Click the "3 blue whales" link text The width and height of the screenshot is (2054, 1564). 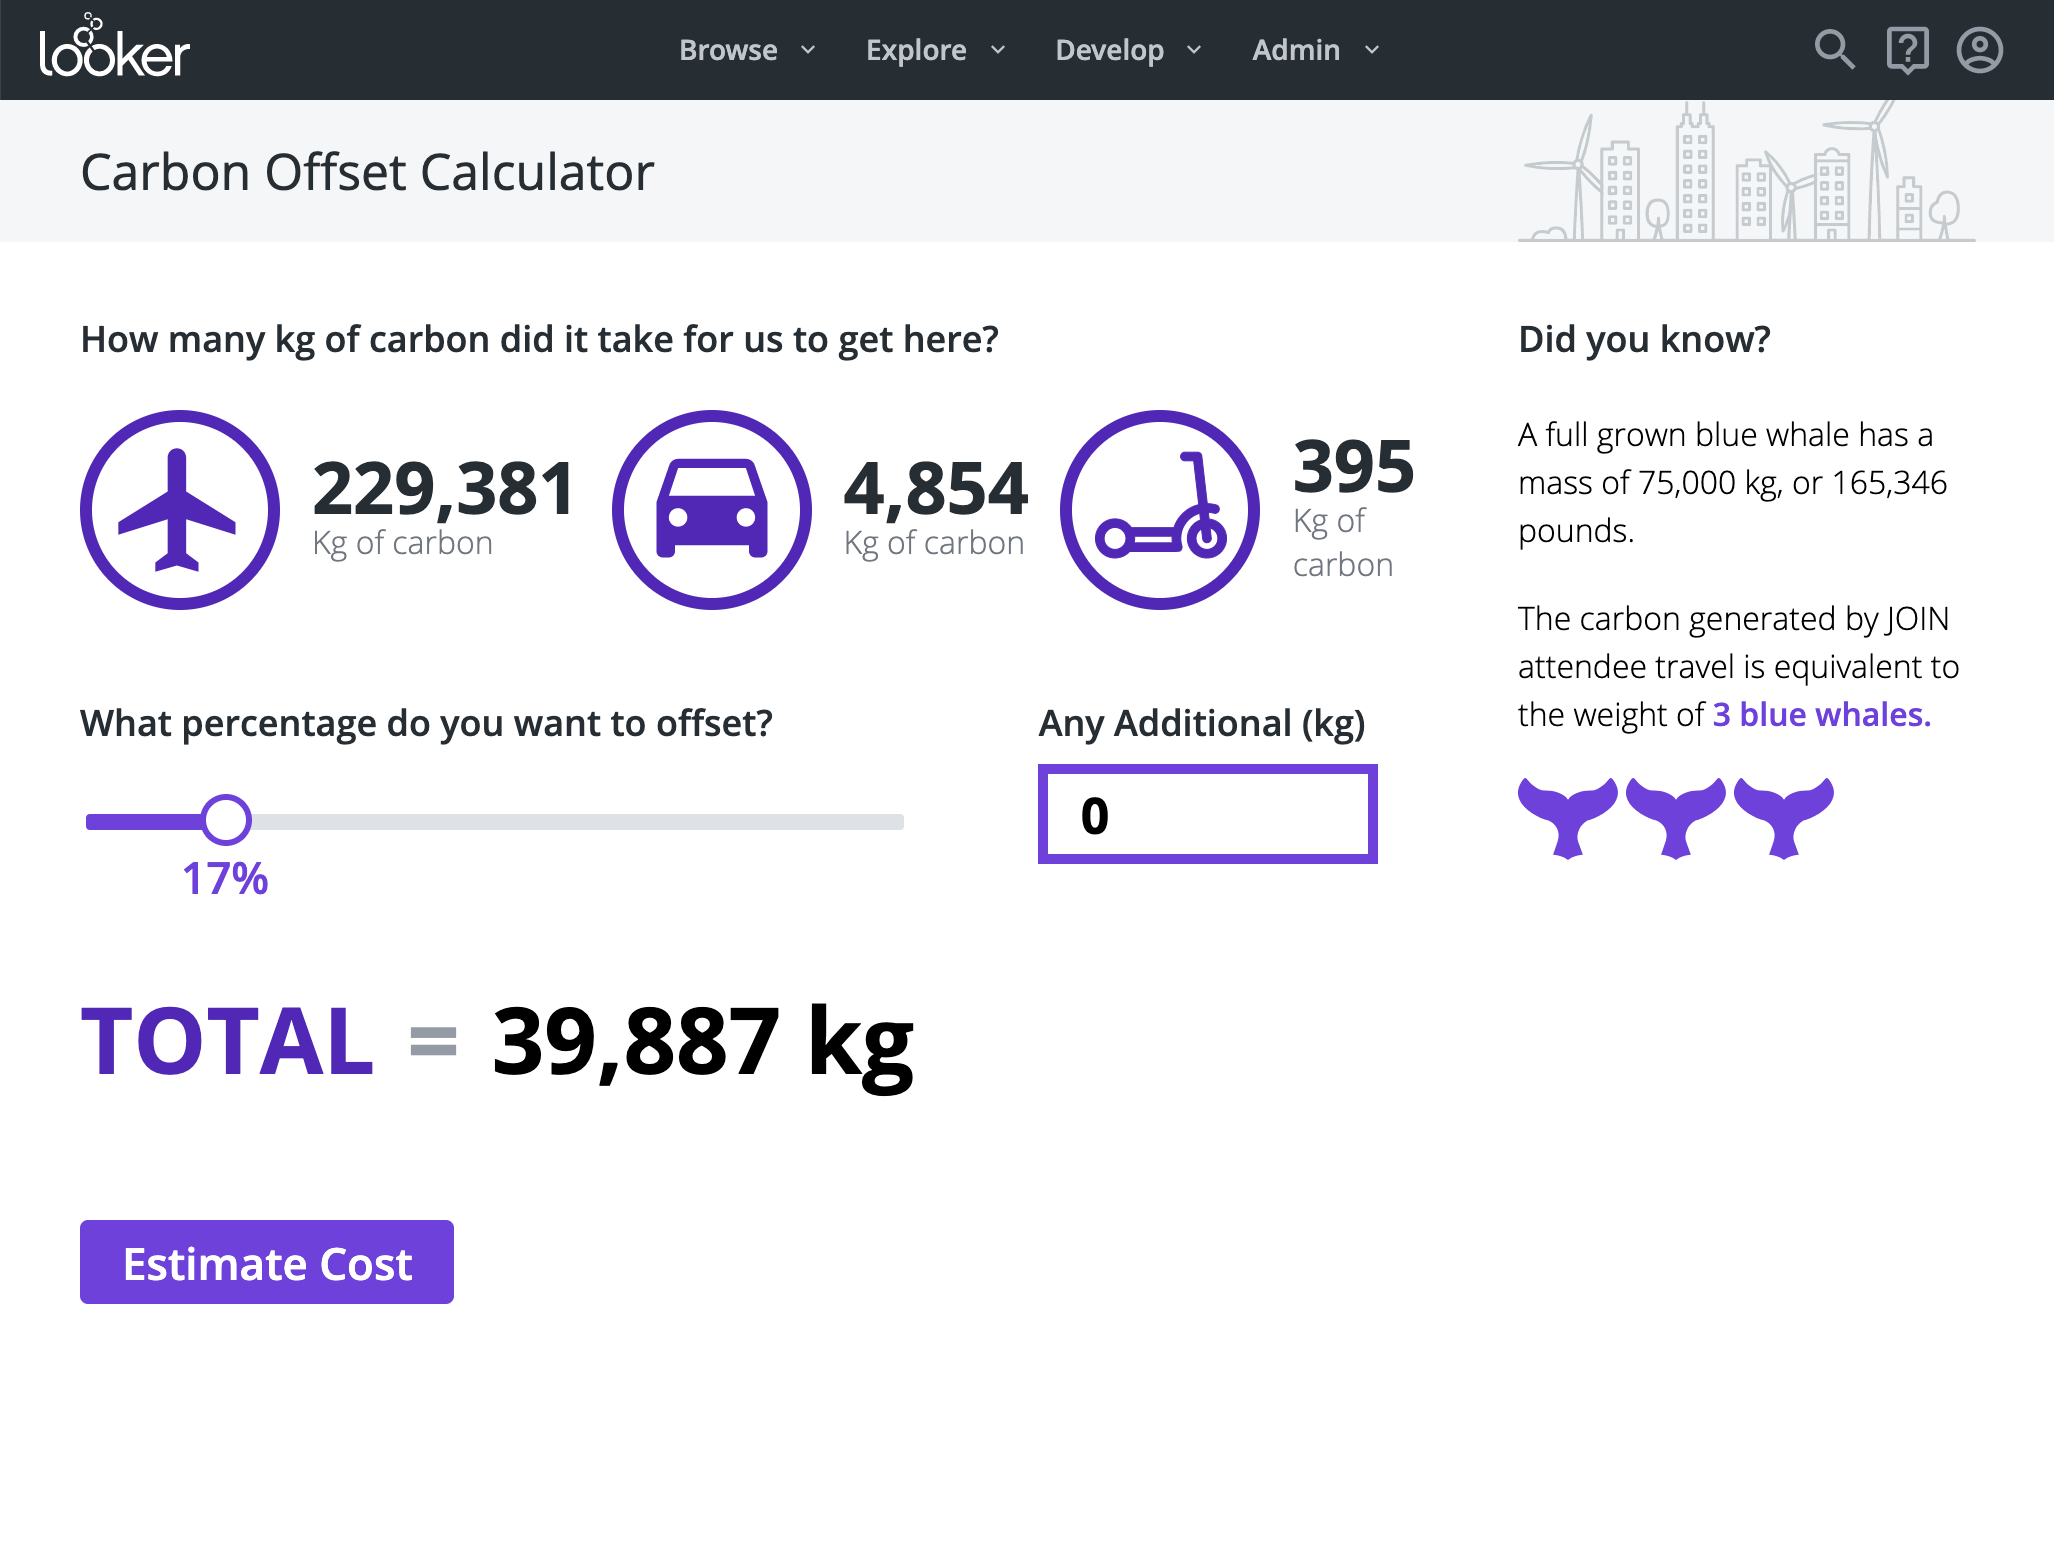[x=1821, y=714]
